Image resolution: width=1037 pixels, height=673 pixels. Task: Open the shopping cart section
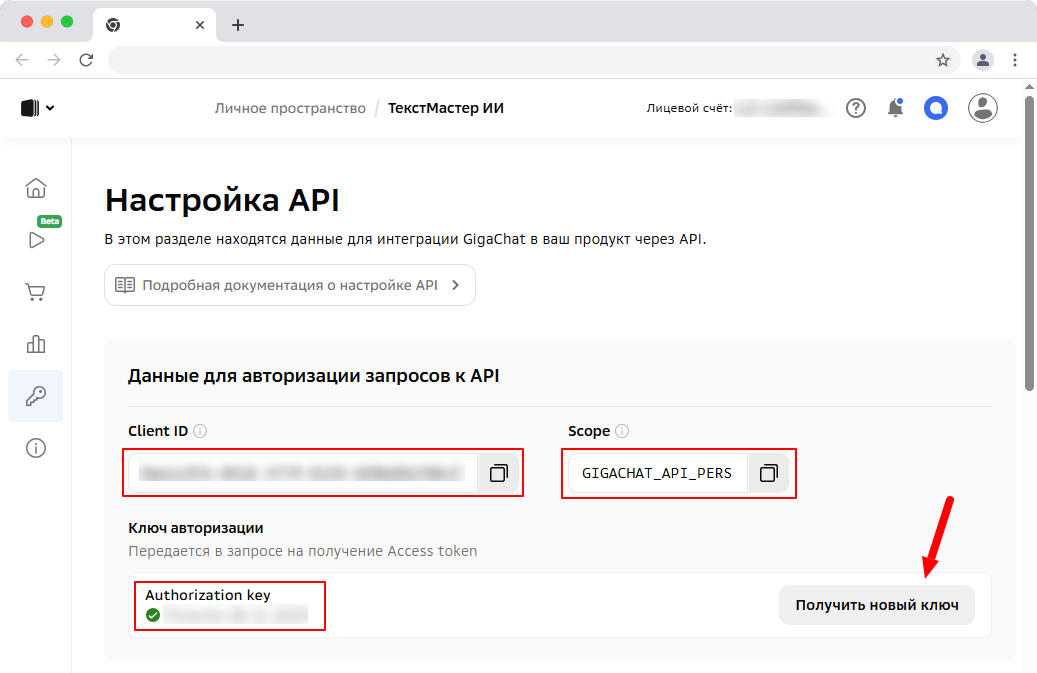(36, 292)
